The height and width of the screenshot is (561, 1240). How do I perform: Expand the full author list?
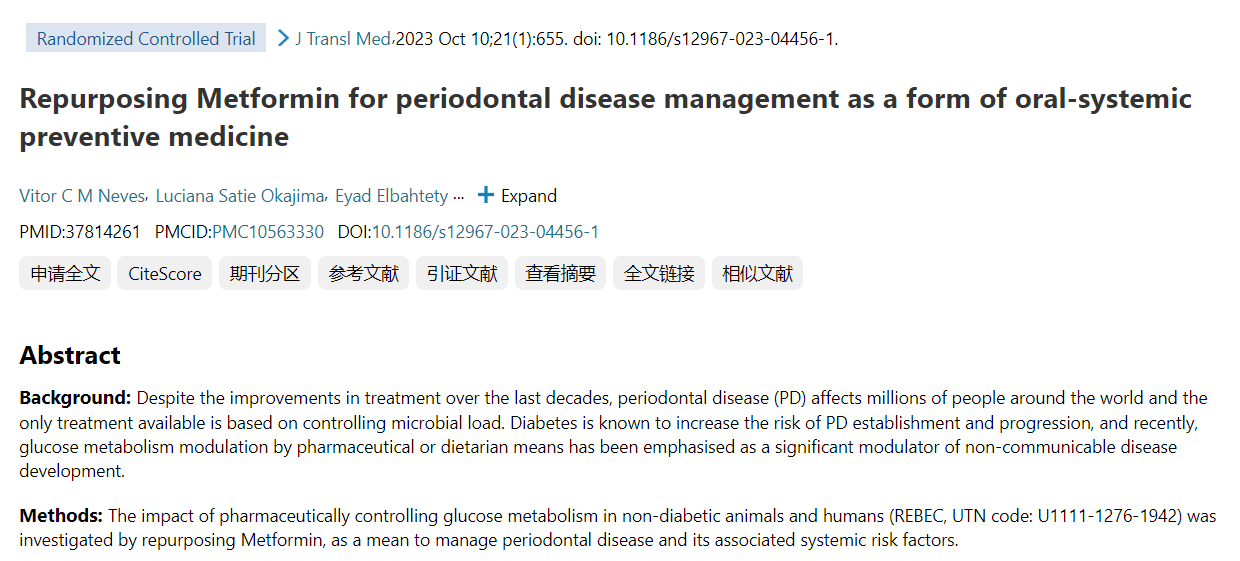[528, 196]
